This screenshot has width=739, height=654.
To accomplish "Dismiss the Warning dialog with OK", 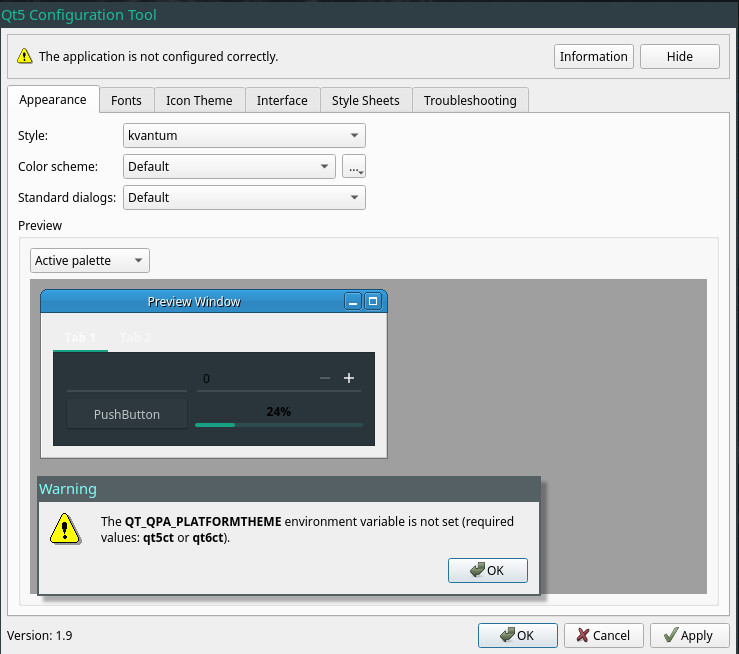I will point(488,570).
